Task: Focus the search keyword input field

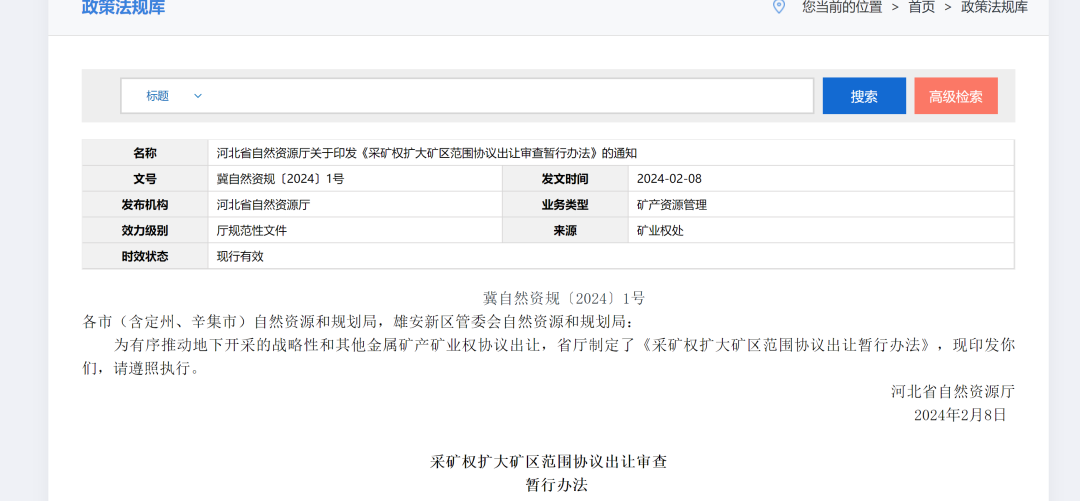Action: tap(511, 96)
